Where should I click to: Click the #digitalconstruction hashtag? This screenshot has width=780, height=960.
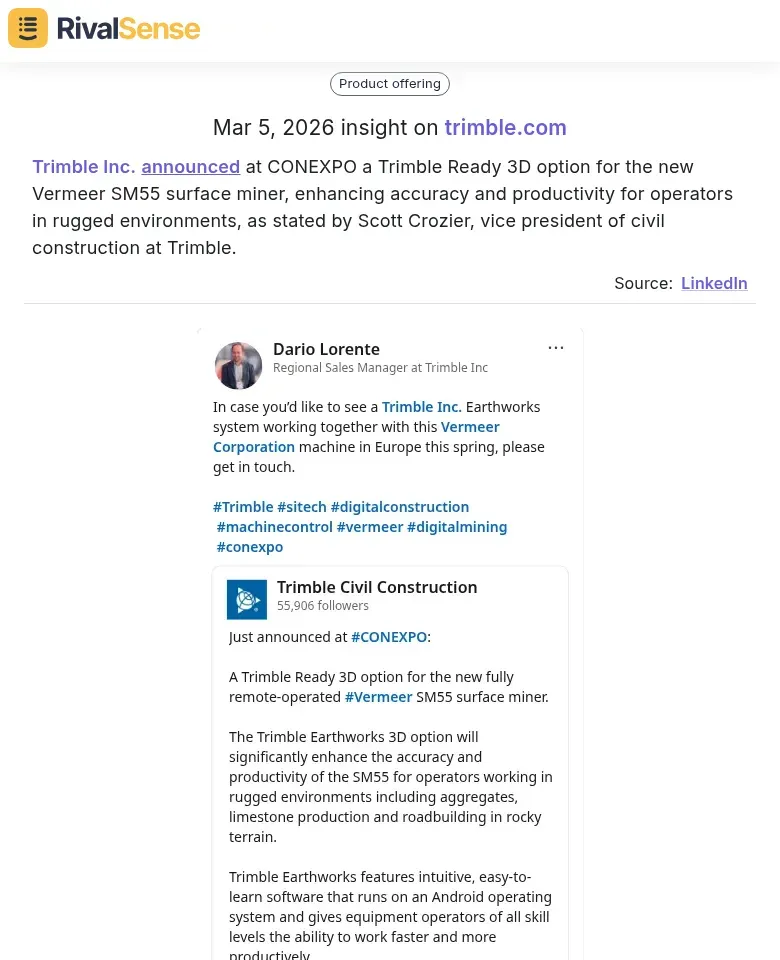pos(400,507)
